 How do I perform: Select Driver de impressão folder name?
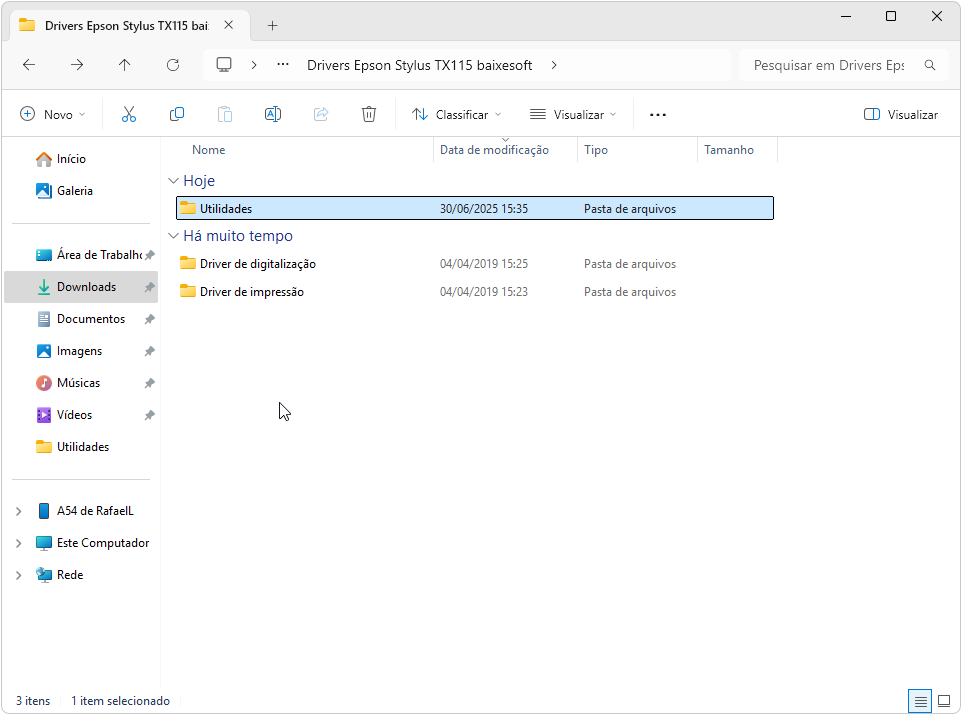click(252, 292)
